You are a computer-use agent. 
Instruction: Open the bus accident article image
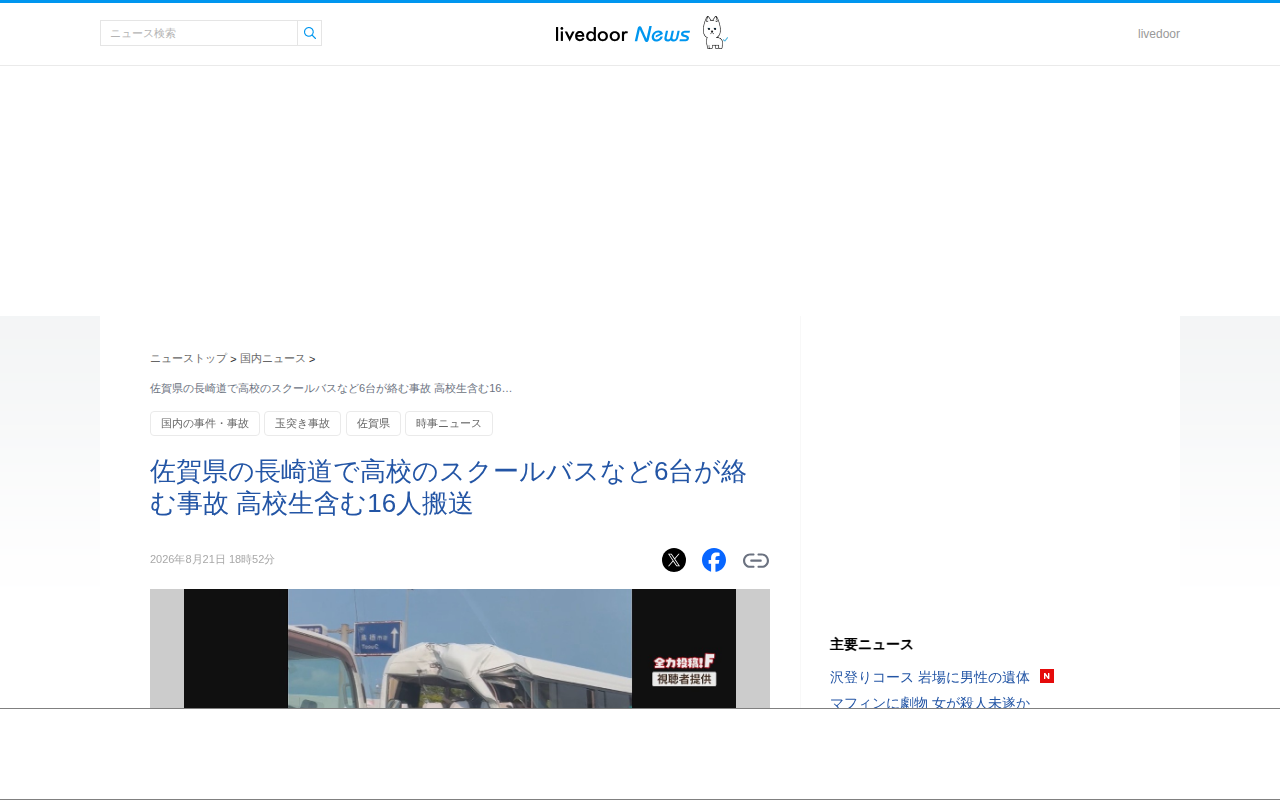460,648
